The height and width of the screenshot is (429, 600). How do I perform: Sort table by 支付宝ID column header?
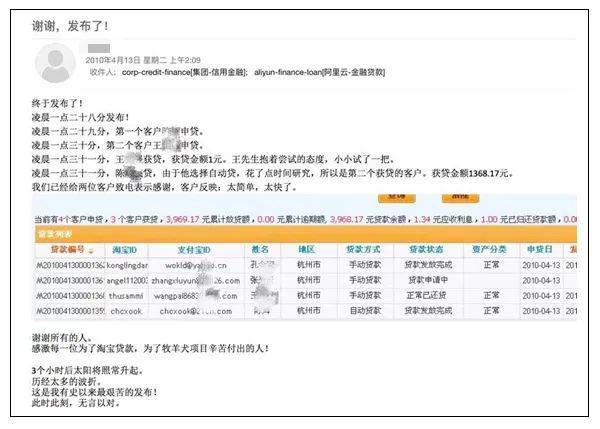(x=194, y=250)
